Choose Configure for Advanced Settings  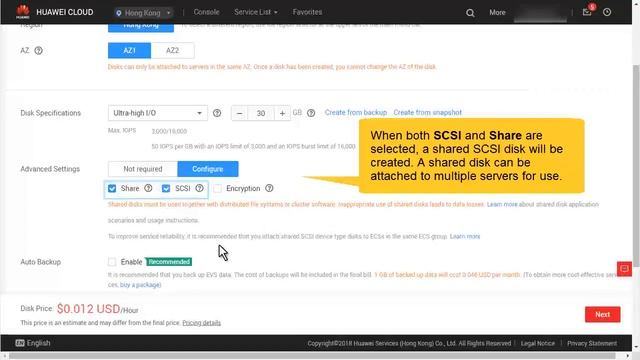208,169
